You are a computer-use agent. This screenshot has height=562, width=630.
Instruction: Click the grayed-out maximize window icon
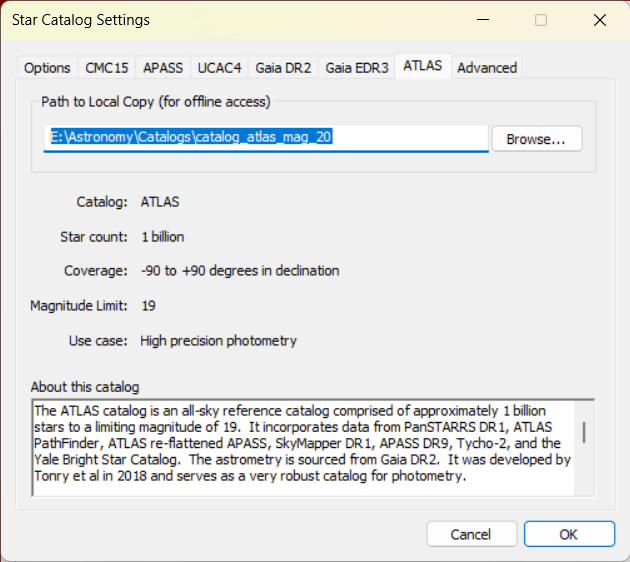click(x=541, y=20)
